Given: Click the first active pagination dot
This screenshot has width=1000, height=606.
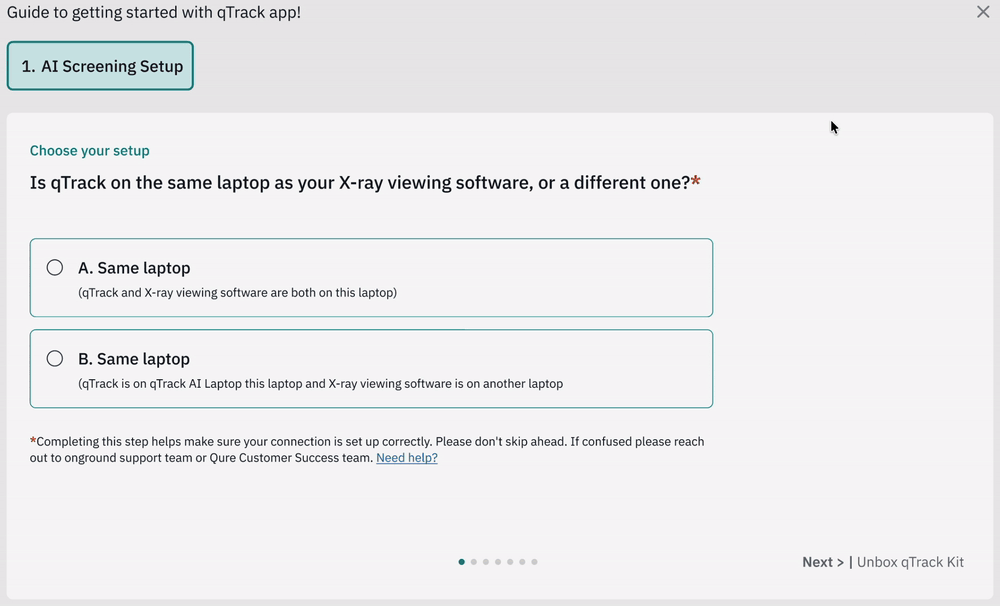Looking at the screenshot, I should [461, 562].
